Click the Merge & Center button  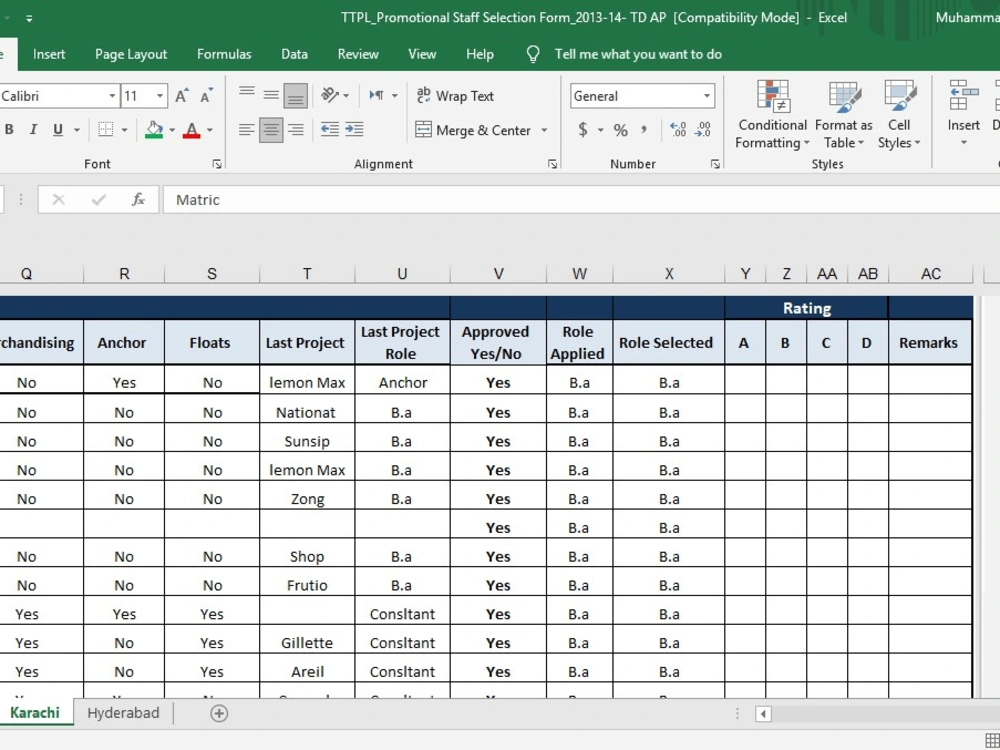pos(473,130)
